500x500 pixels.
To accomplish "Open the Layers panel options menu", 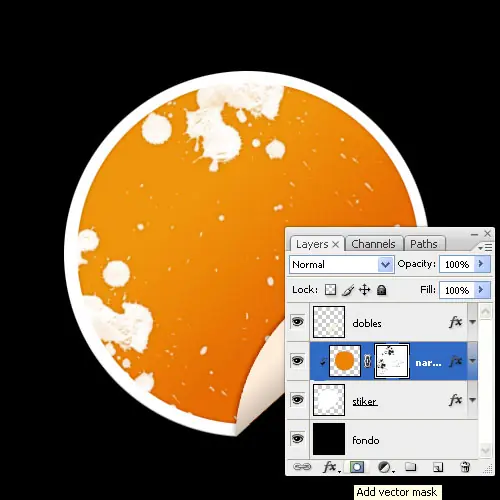I will (485, 247).
